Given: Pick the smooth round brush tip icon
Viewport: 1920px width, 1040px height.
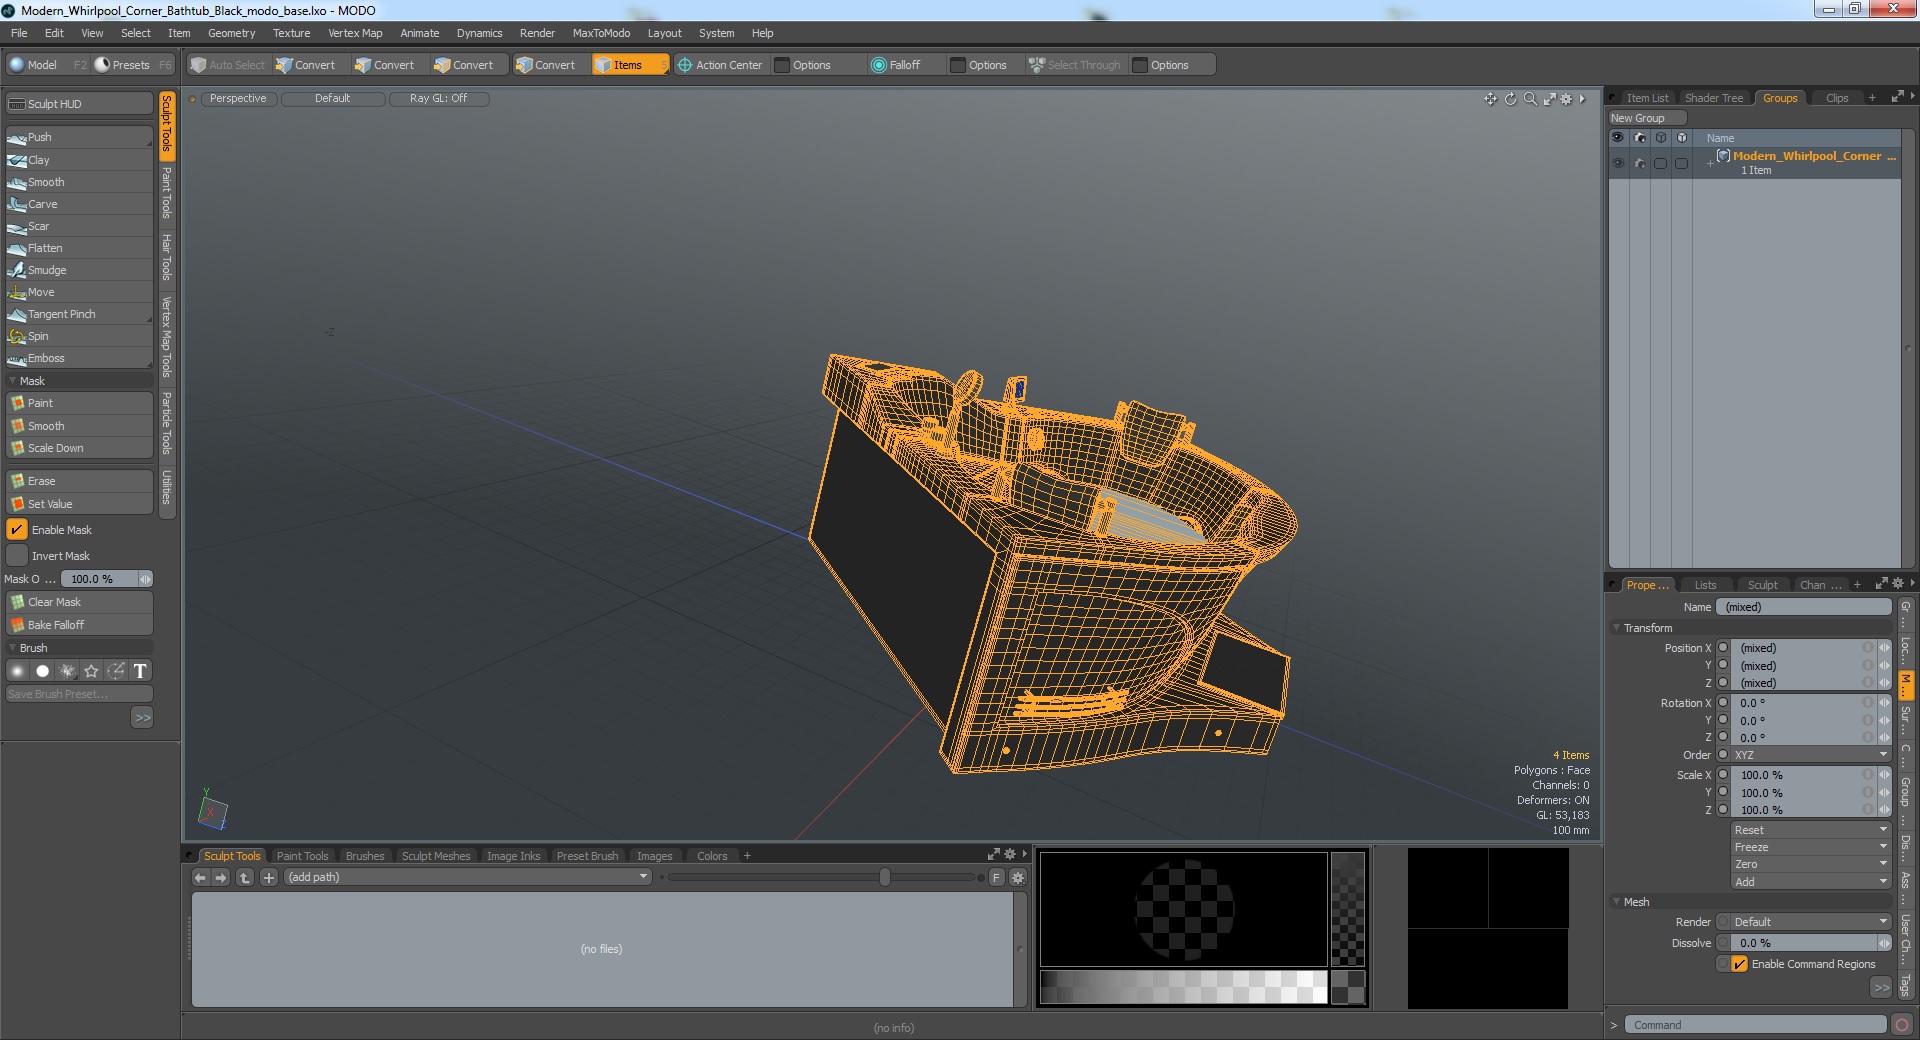Looking at the screenshot, I should tap(18, 671).
